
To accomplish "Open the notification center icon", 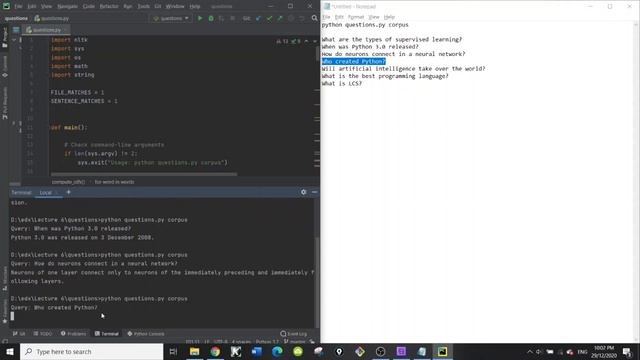I will [627, 351].
